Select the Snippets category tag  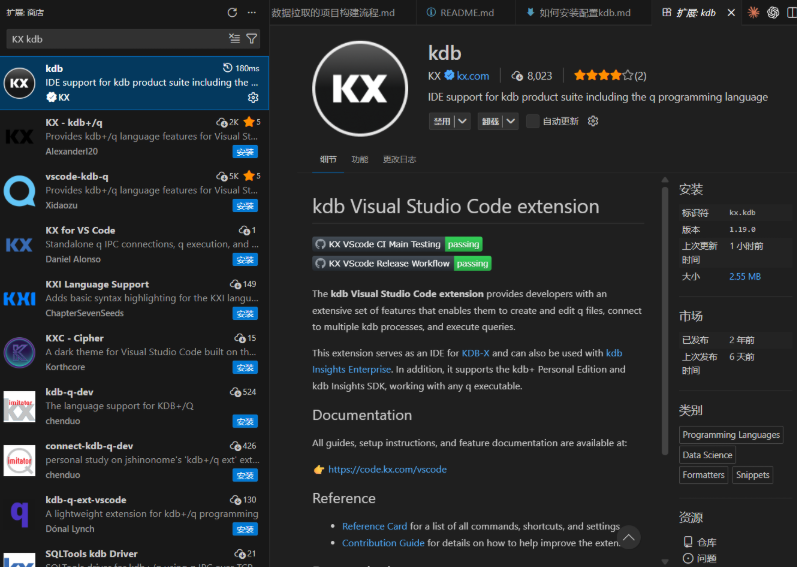click(x=752, y=475)
